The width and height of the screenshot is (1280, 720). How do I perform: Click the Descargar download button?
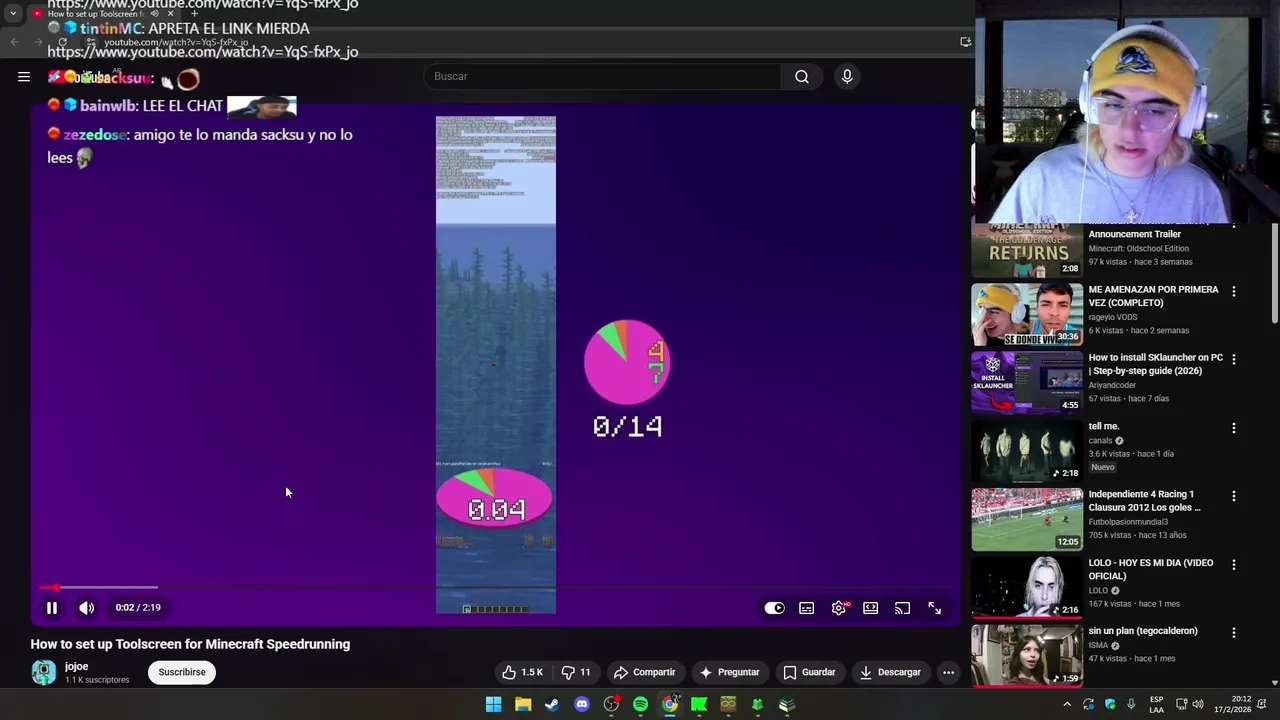tap(890, 672)
